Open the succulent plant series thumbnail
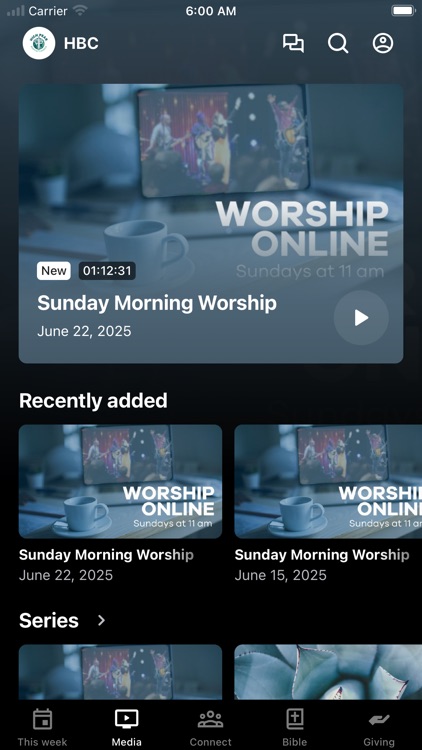Image resolution: width=422 pixels, height=750 pixels. pos(328,672)
